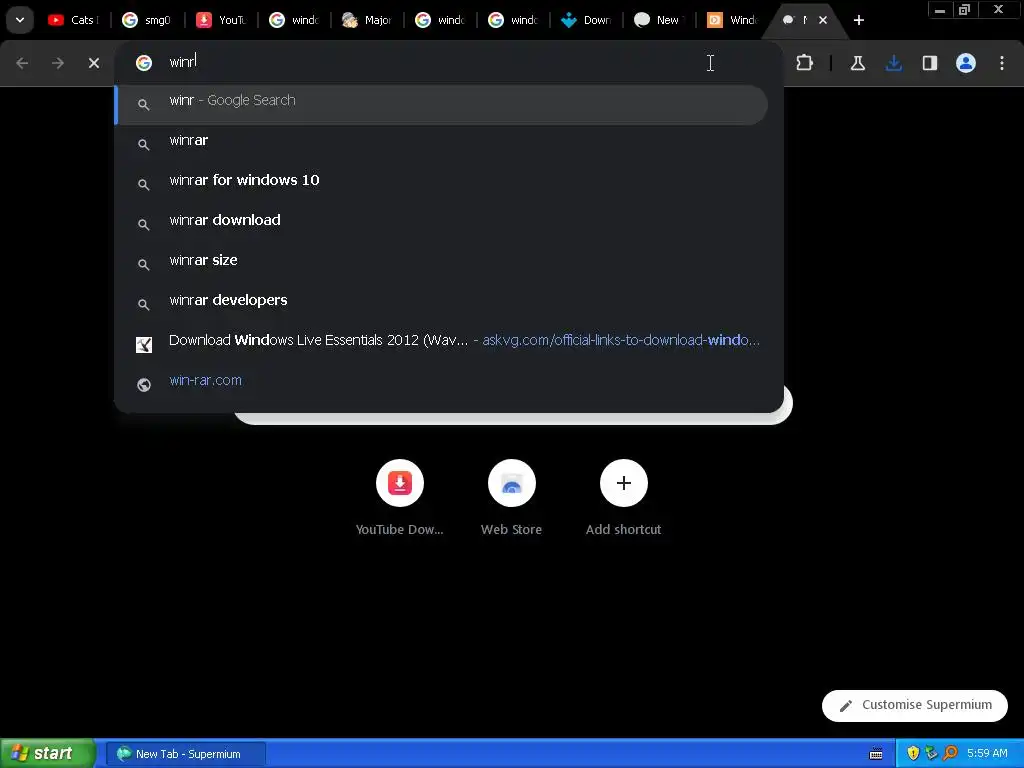This screenshot has height=768, width=1024.
Task: Click Customise Supermium button
Action: (914, 705)
